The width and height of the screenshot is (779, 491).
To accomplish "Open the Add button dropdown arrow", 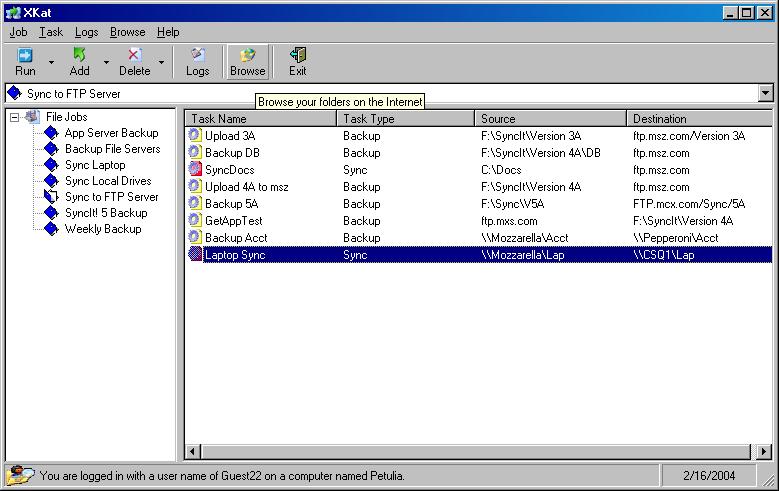I will 106,62.
